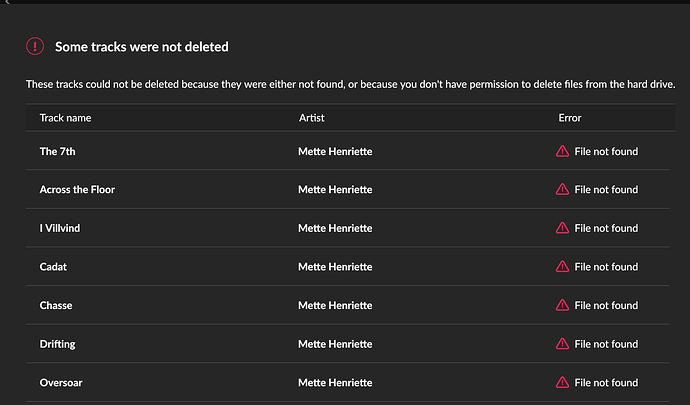Click the red alert icon beside the heading
690x405 pixels.
(35, 46)
